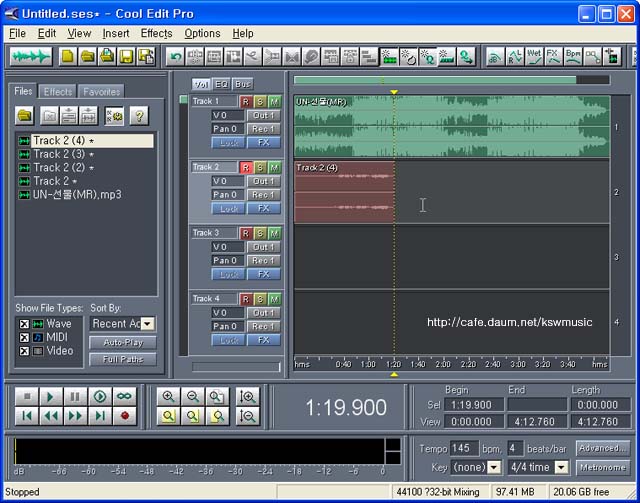This screenshot has height=503, width=640.
Task: Open the File menu
Action: [18, 33]
